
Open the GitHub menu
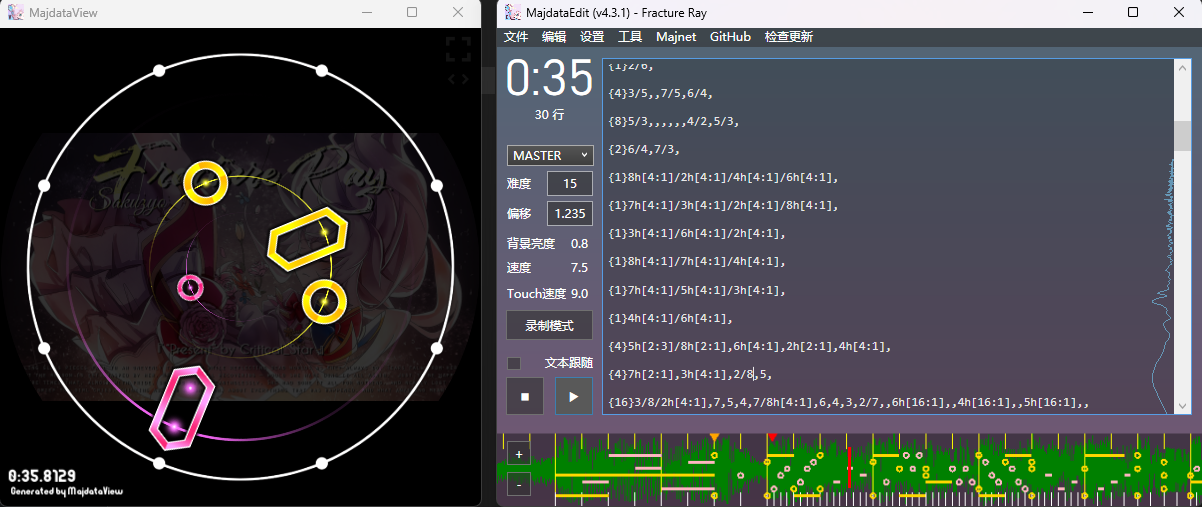coord(730,37)
